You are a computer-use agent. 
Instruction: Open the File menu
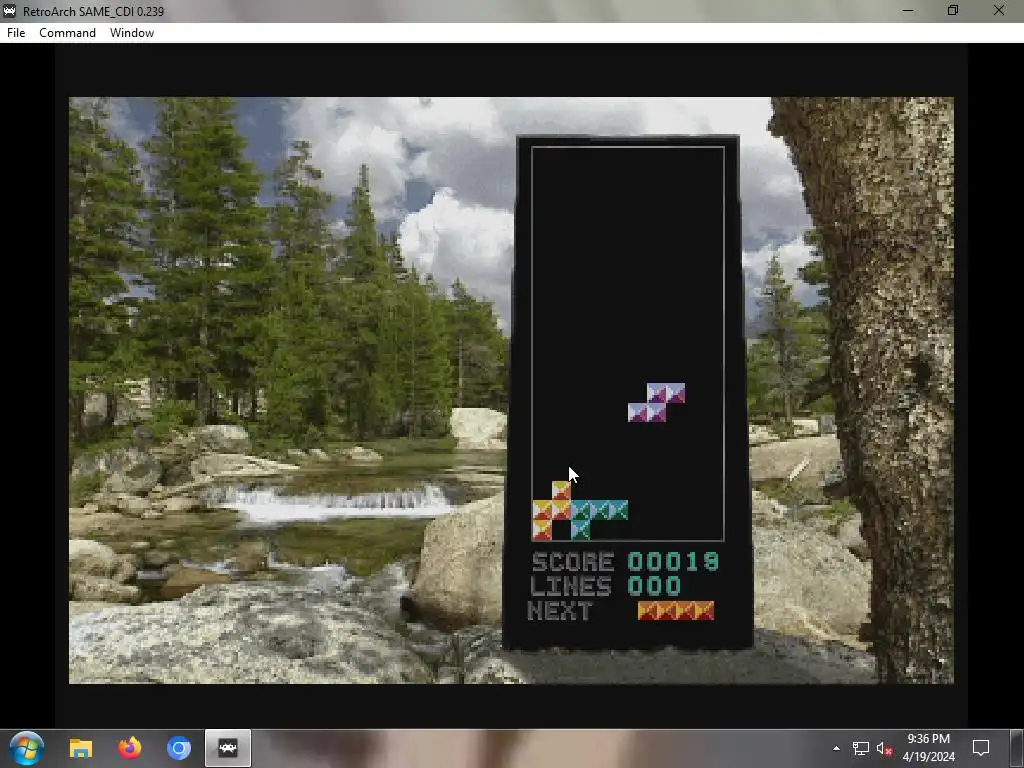click(16, 33)
